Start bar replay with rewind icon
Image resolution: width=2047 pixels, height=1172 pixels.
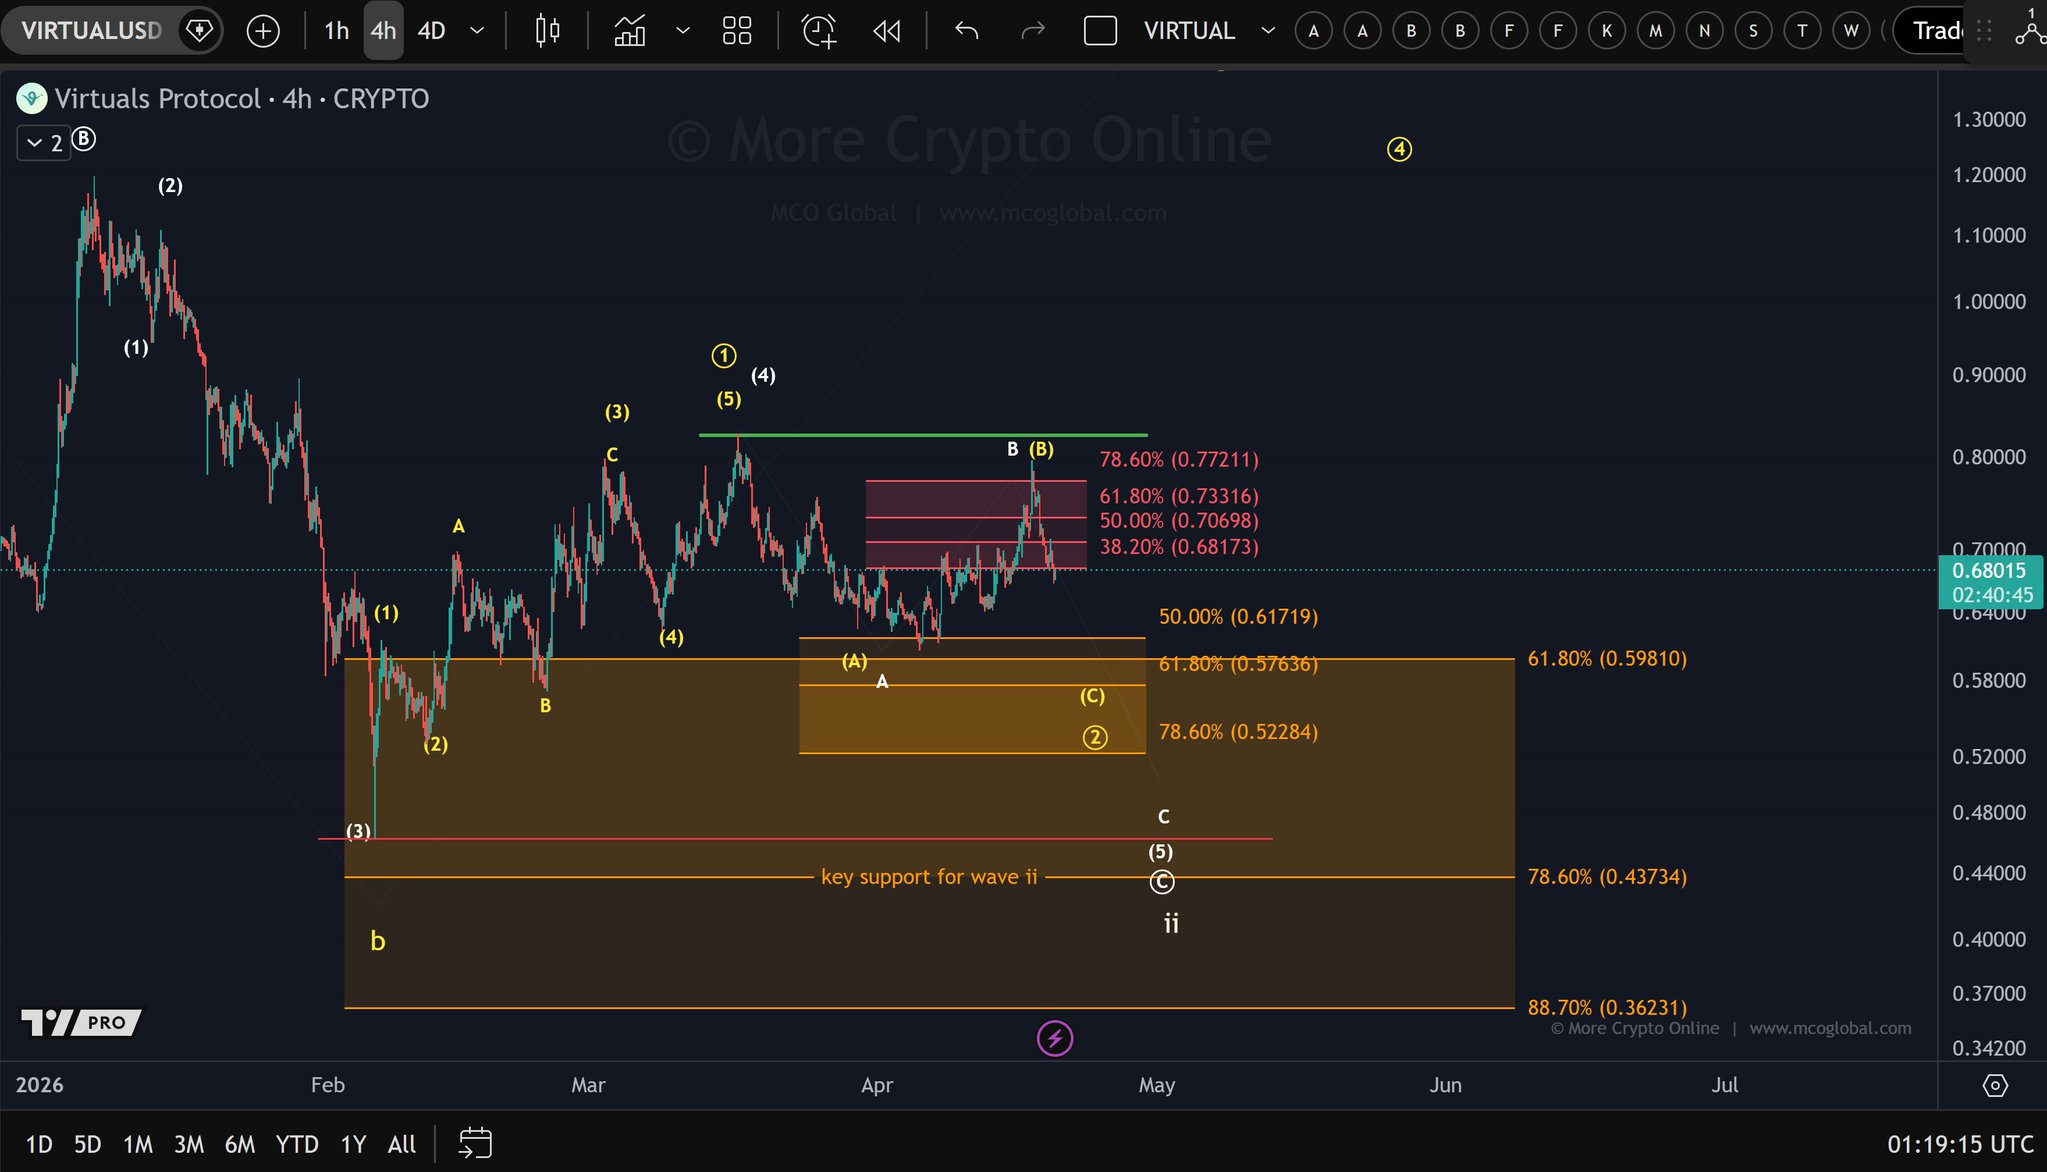[x=886, y=31]
